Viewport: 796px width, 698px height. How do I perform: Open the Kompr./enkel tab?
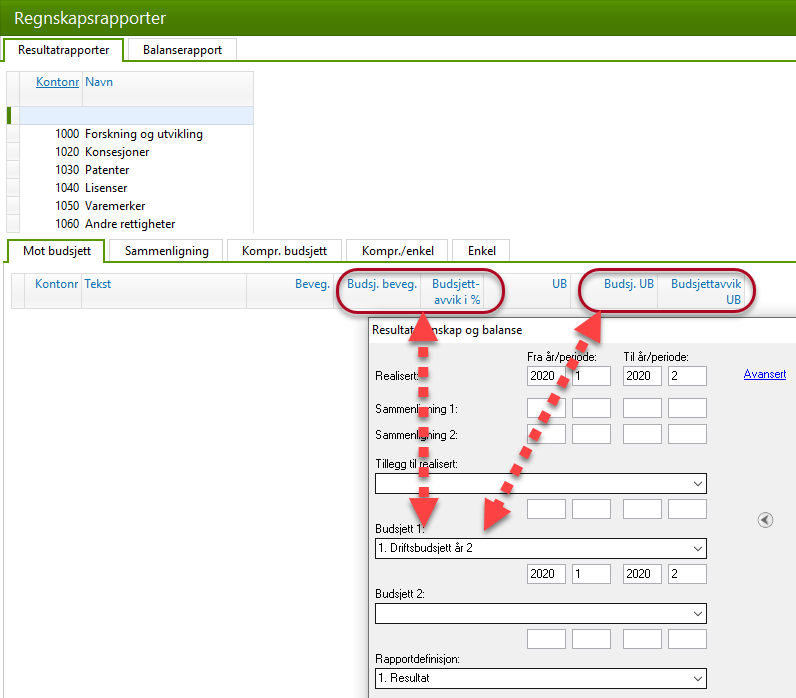coord(397,251)
